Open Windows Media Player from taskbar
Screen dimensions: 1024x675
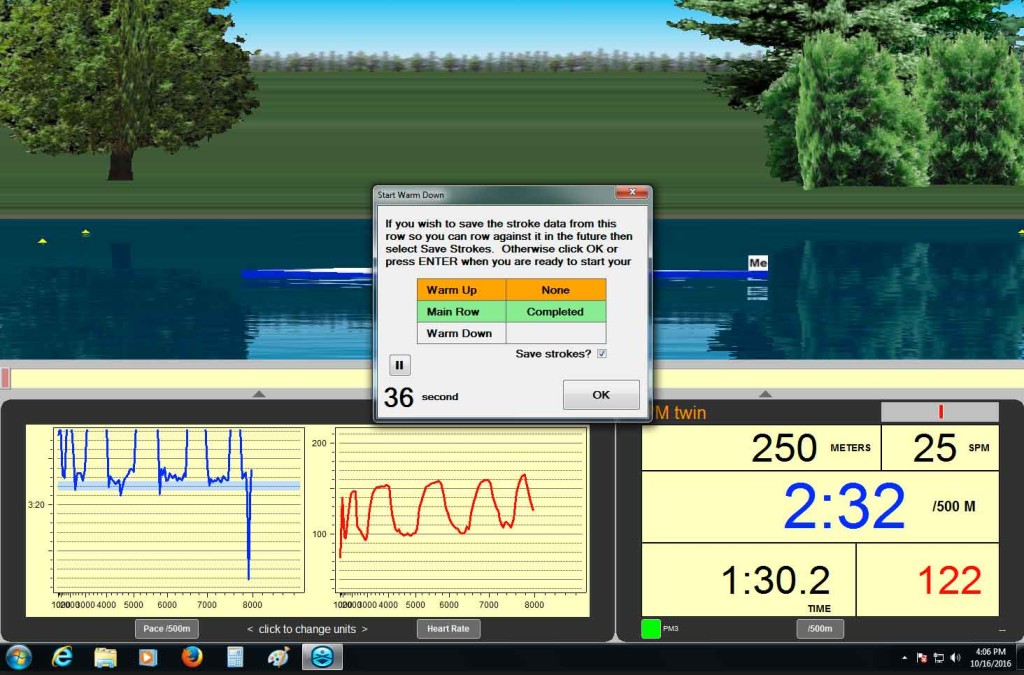pos(149,657)
